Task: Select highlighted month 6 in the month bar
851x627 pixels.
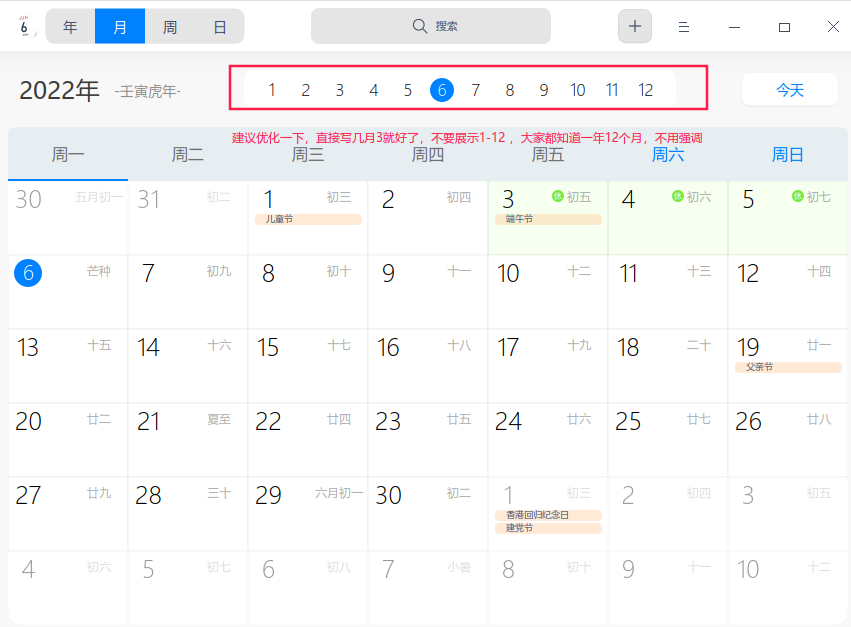Action: (442, 90)
